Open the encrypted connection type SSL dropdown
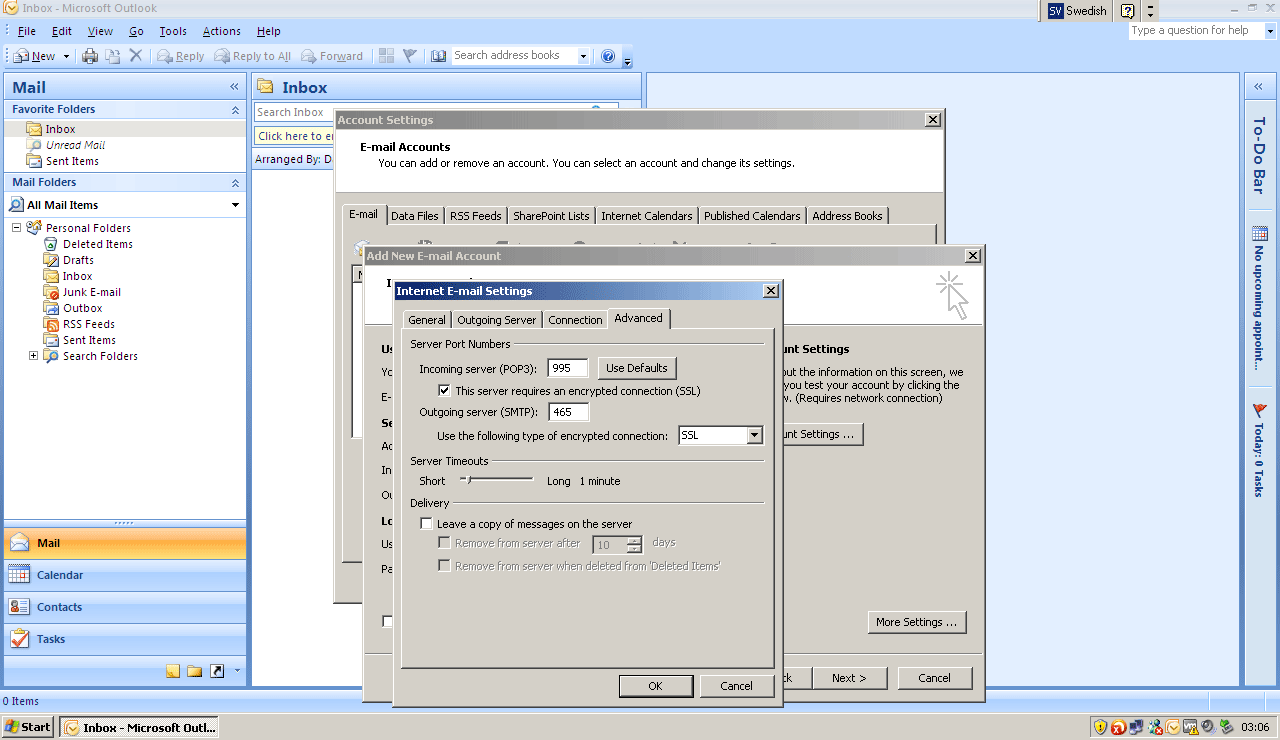The height and width of the screenshot is (740, 1280). 755,436
